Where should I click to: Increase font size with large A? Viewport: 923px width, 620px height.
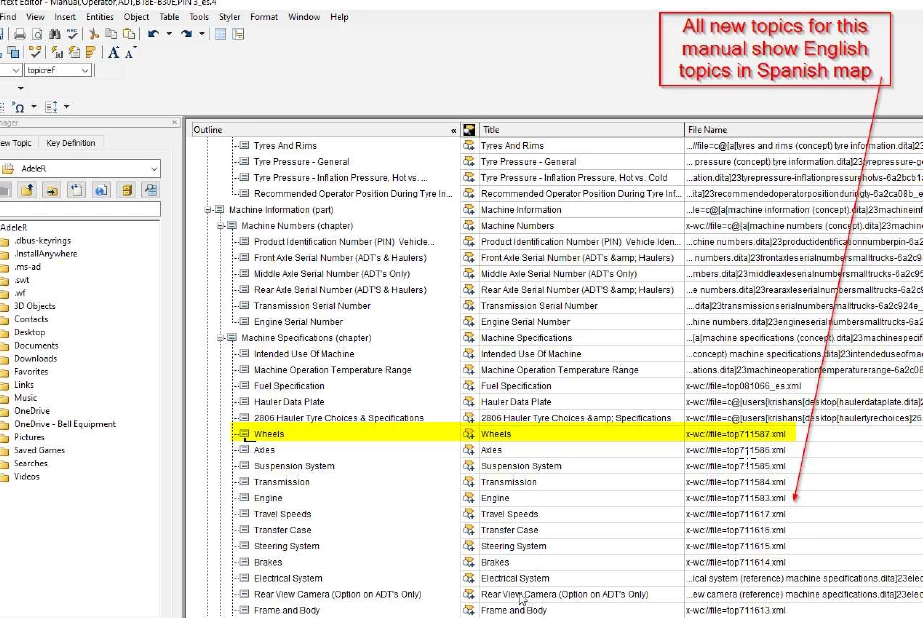click(x=114, y=52)
